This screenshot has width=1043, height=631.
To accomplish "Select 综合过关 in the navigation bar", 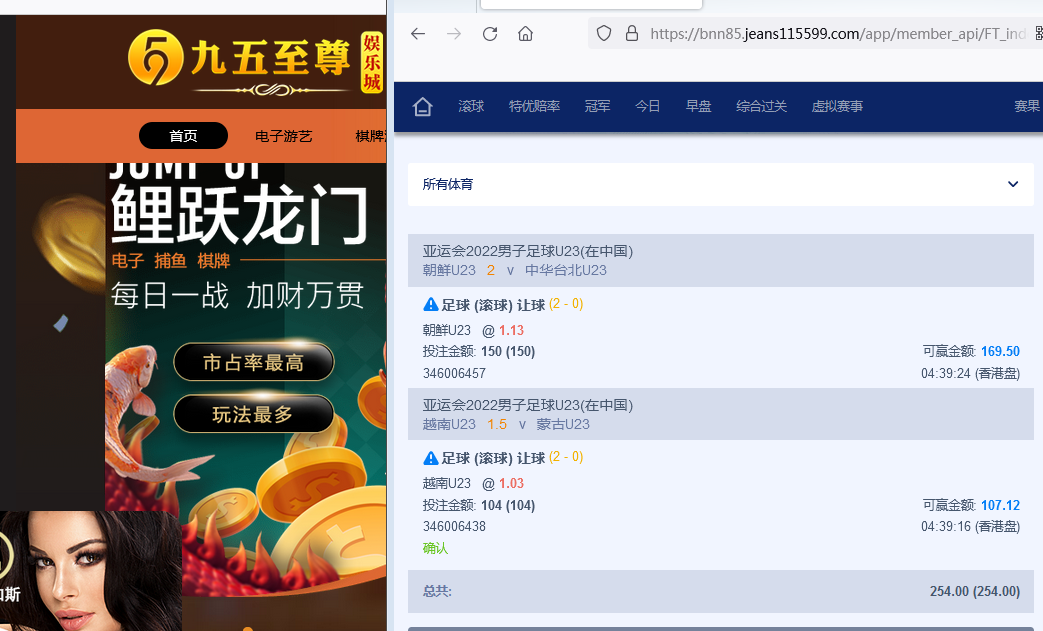I will click(761, 106).
